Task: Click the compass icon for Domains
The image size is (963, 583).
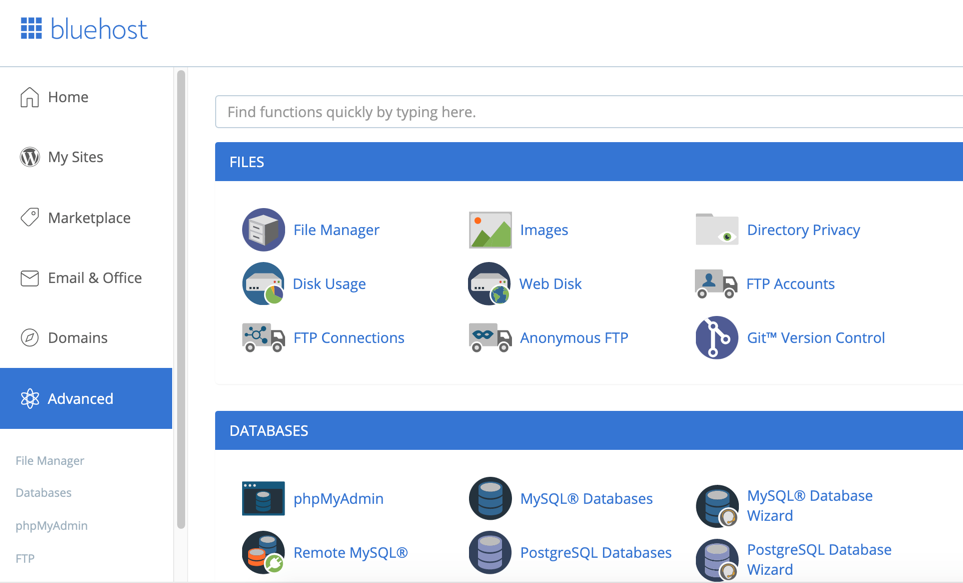Action: point(29,338)
